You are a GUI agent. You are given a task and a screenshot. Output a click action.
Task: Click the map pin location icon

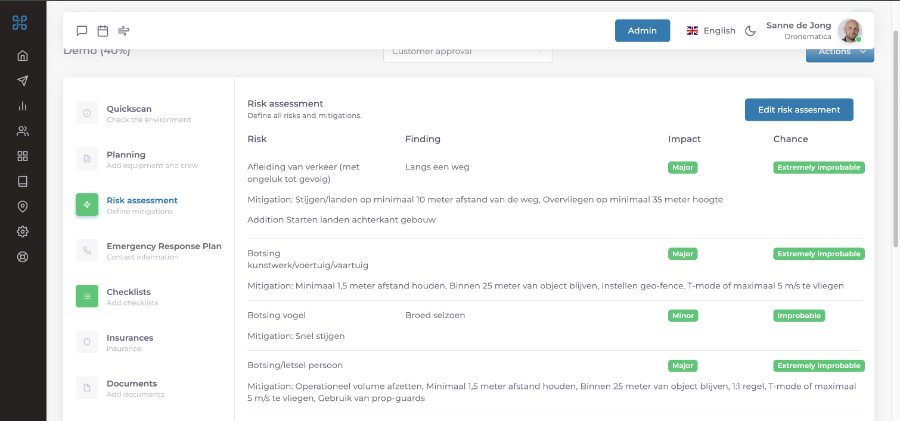23,206
